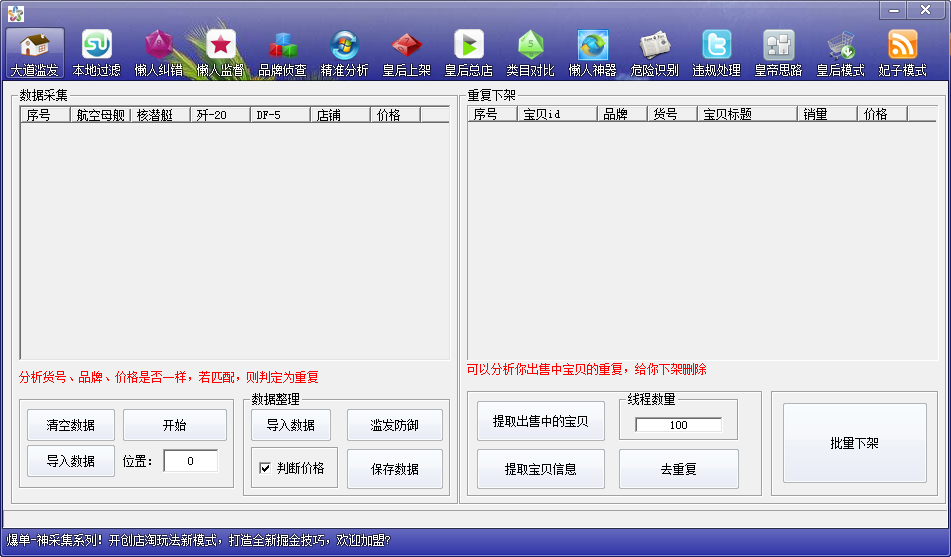Viewport: 951px width, 557px height.
Task: Open the 违规处理 bird icon
Action: point(716,53)
